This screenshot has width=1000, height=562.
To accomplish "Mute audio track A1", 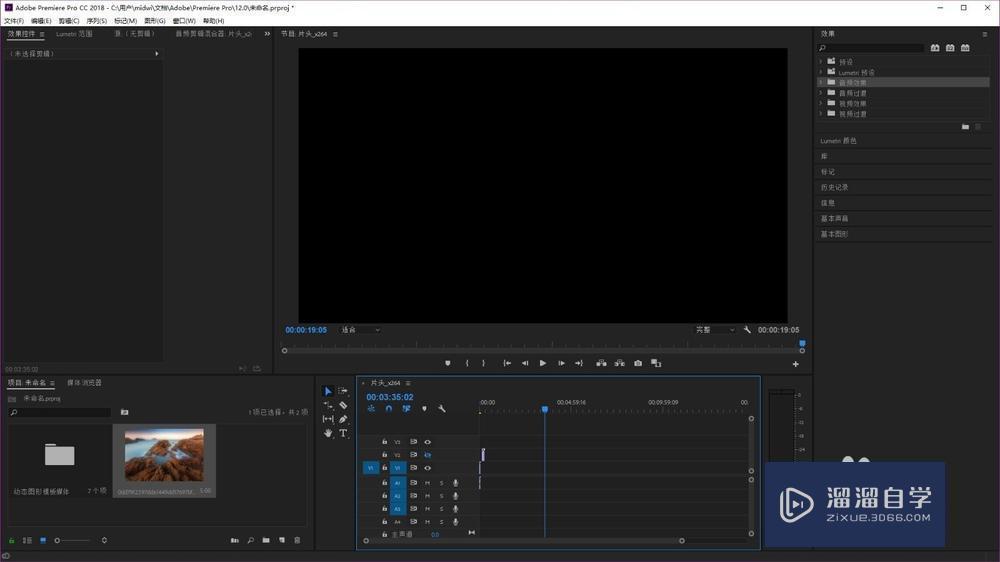I will tap(427, 483).
